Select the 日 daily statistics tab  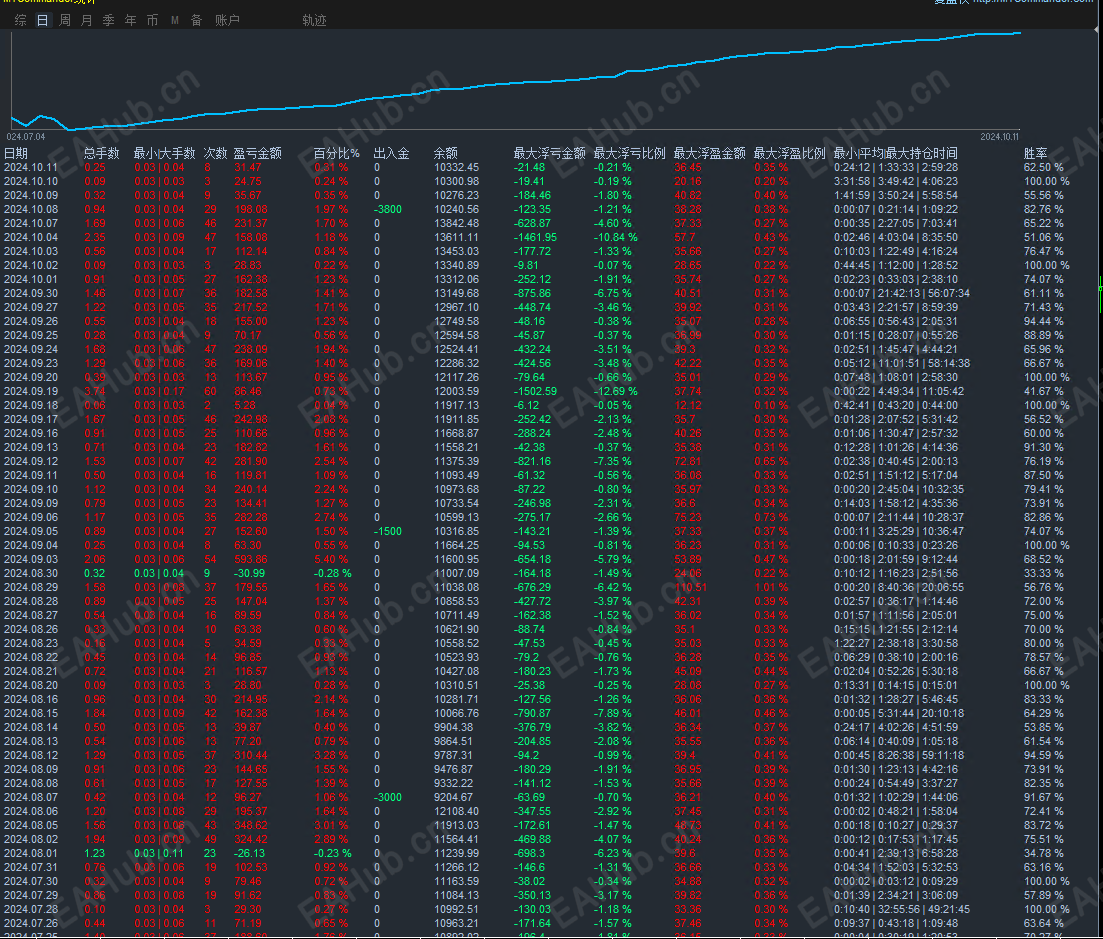click(42, 20)
